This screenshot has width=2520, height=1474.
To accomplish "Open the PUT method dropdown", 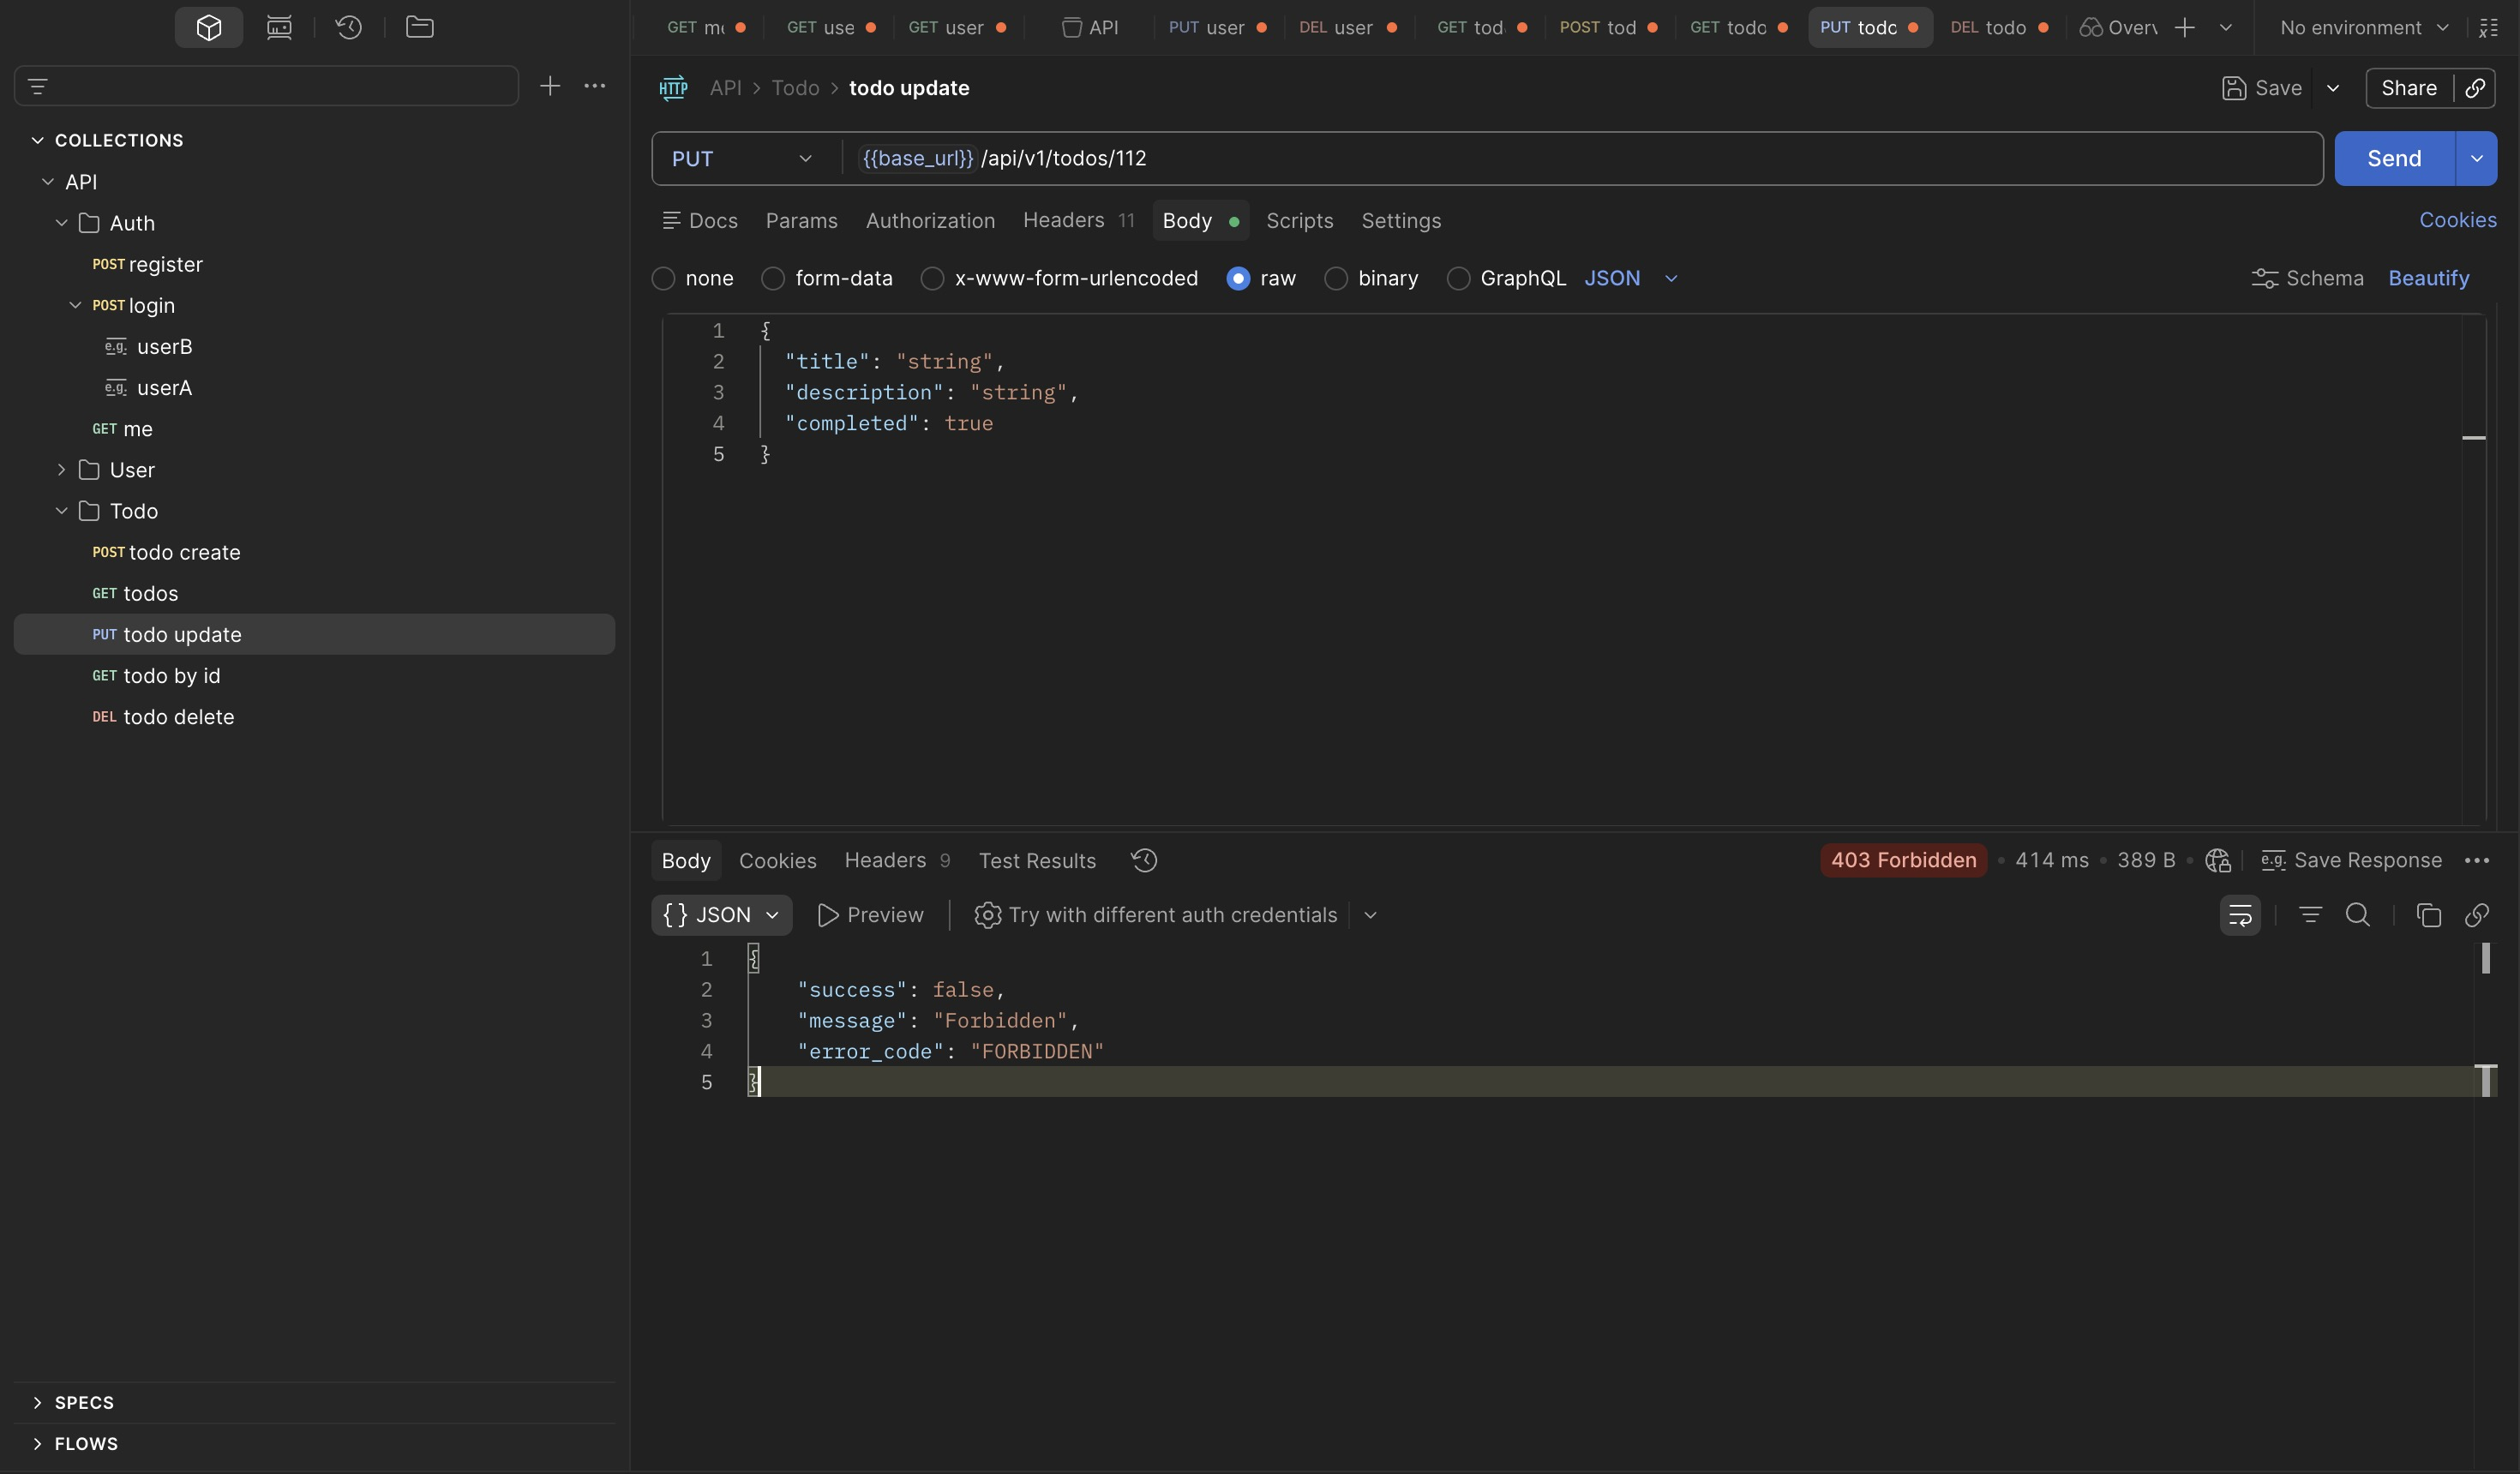I will pos(742,158).
